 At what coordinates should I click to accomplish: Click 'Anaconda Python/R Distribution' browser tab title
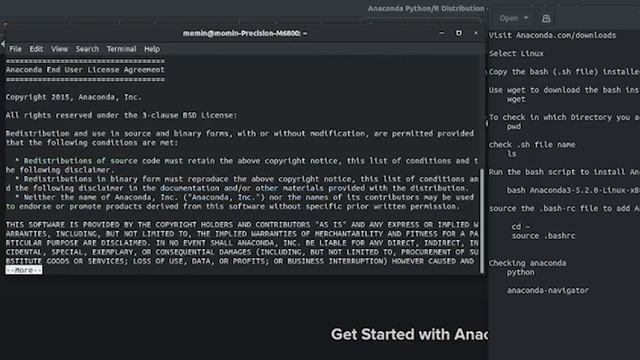tap(426, 9)
